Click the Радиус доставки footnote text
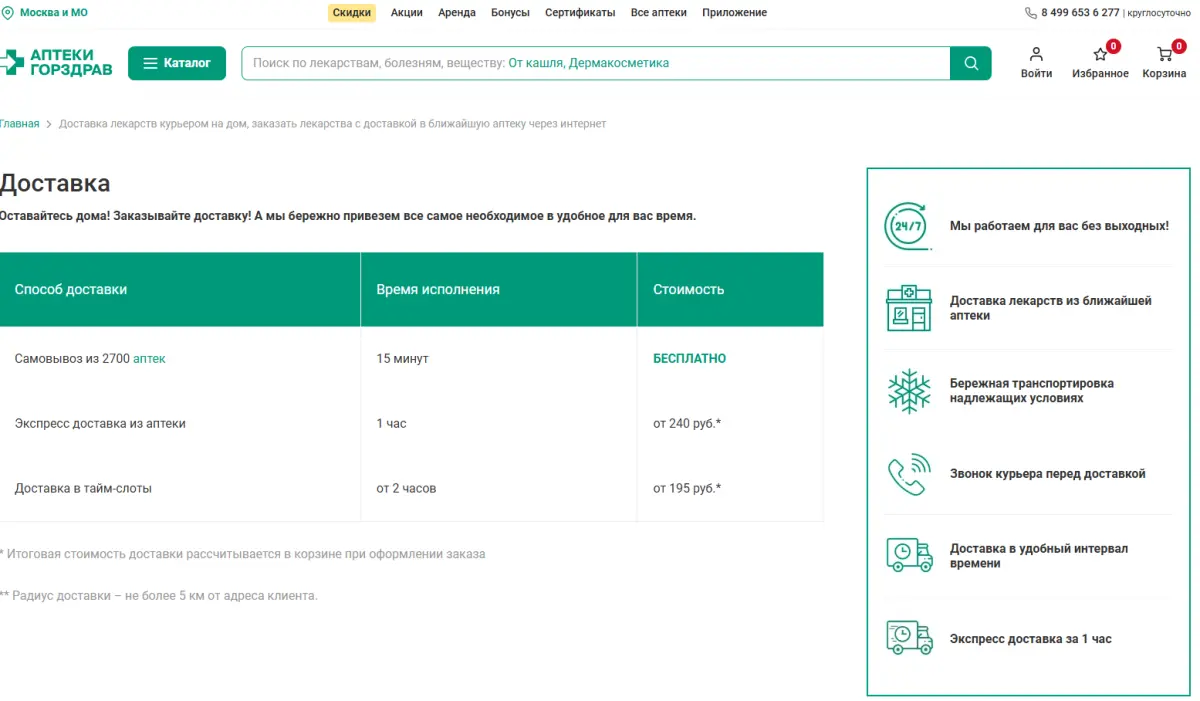Screen dimensions: 1200x701 (159, 595)
